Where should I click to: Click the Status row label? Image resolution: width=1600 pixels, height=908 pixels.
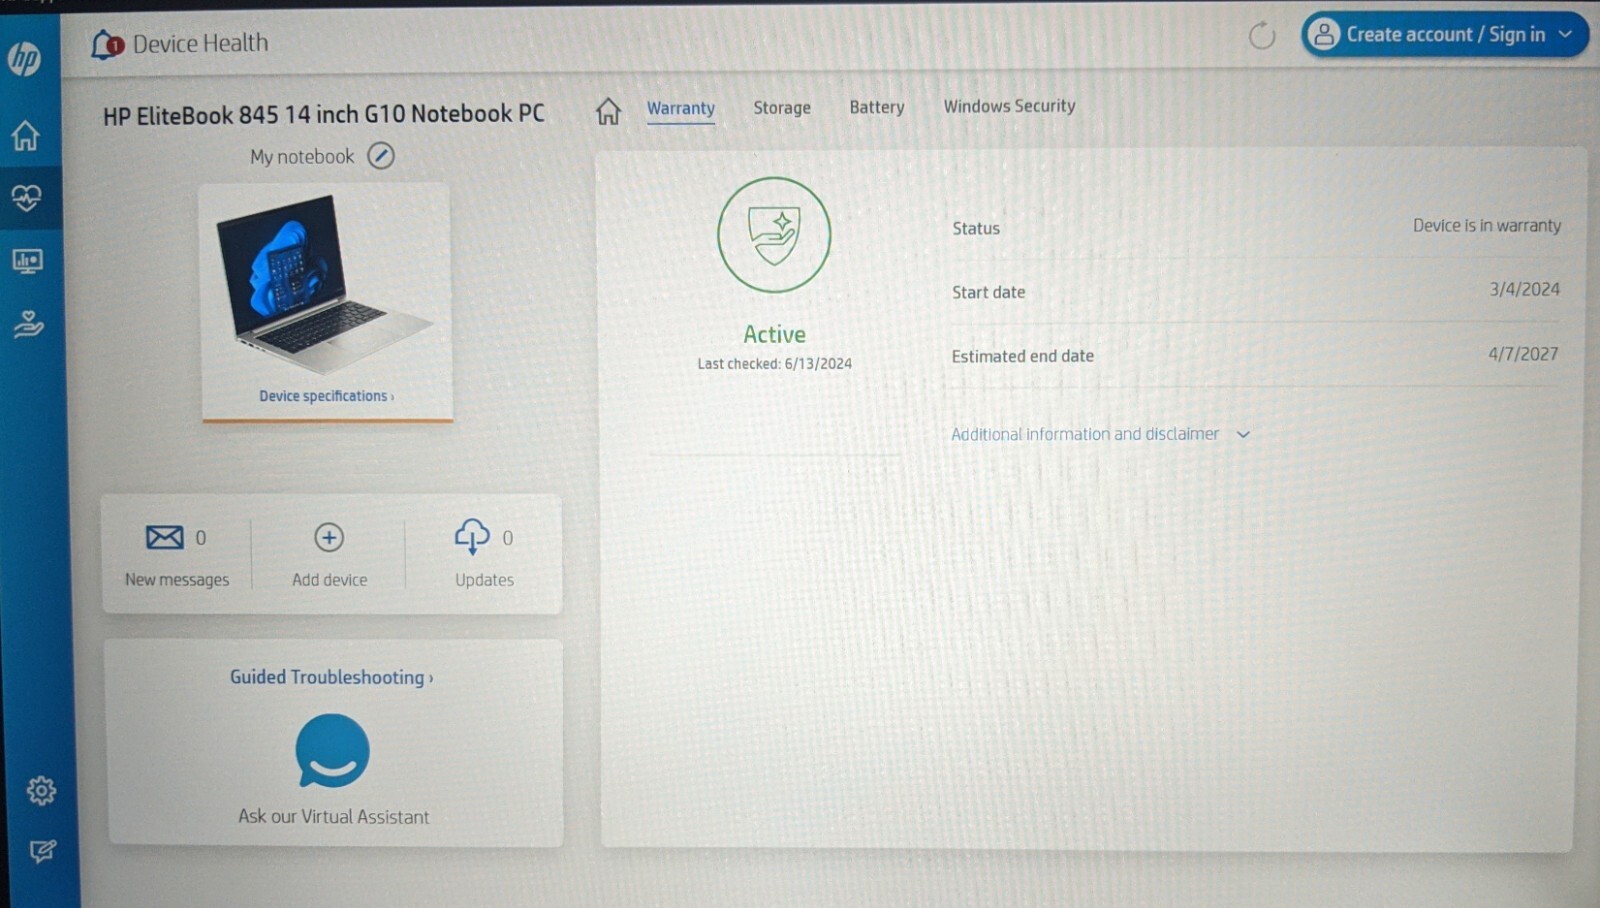pyautogui.click(x=976, y=228)
